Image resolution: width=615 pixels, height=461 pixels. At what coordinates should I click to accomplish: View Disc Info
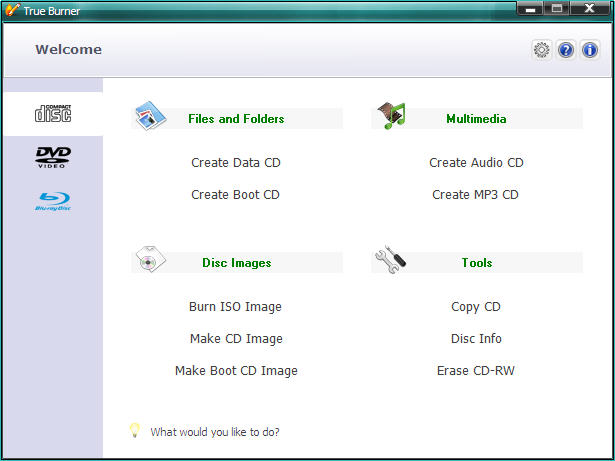click(x=476, y=339)
